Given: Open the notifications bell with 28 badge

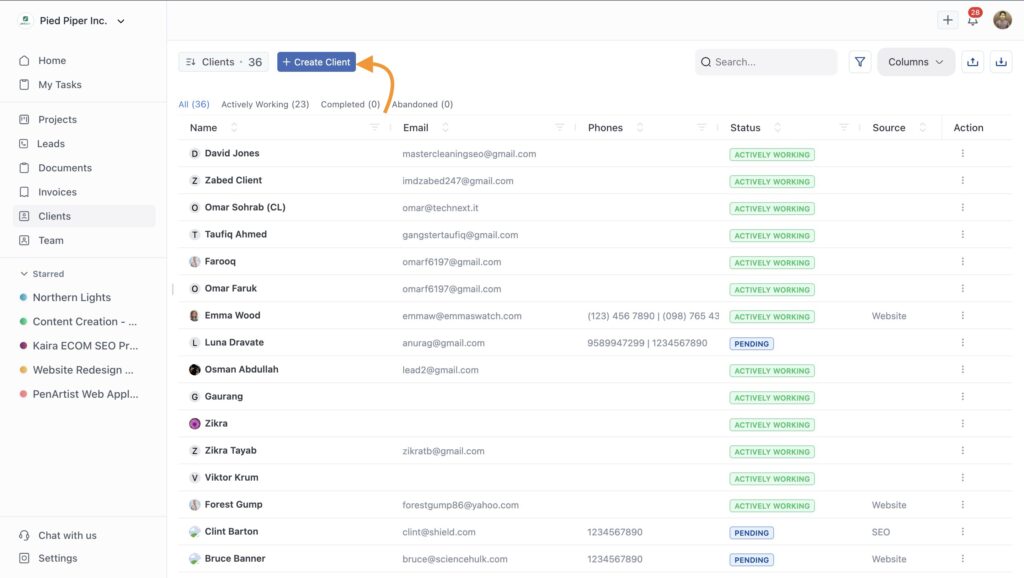Looking at the screenshot, I should pos(973,20).
